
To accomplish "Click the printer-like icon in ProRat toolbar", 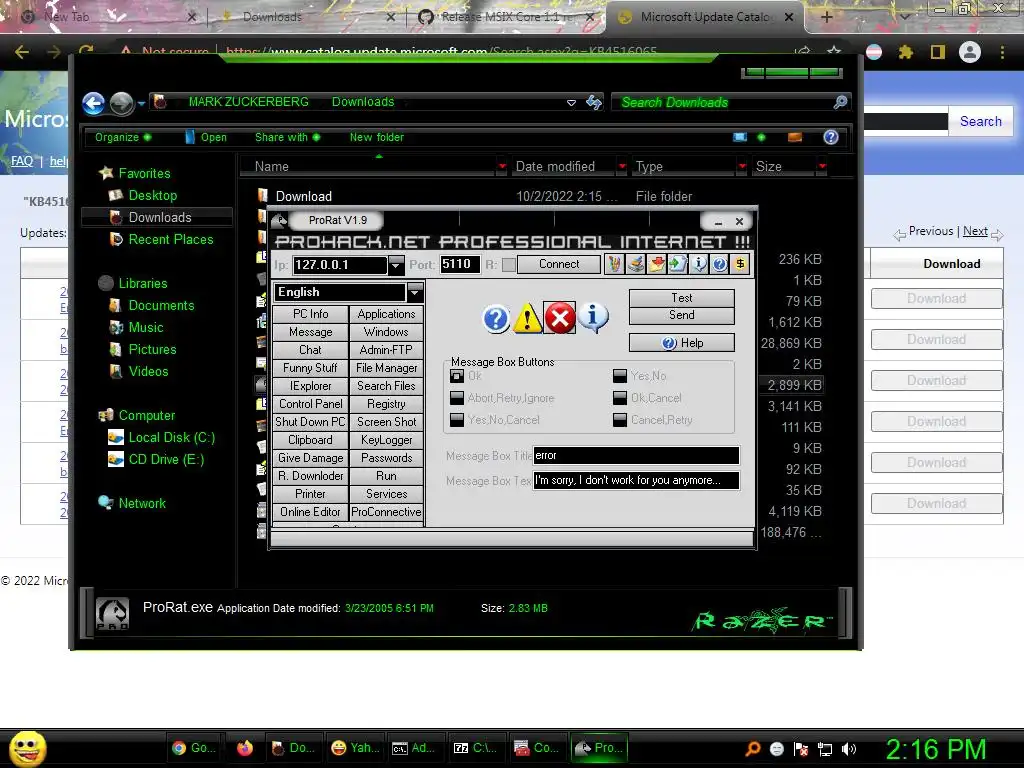I will [x=635, y=264].
